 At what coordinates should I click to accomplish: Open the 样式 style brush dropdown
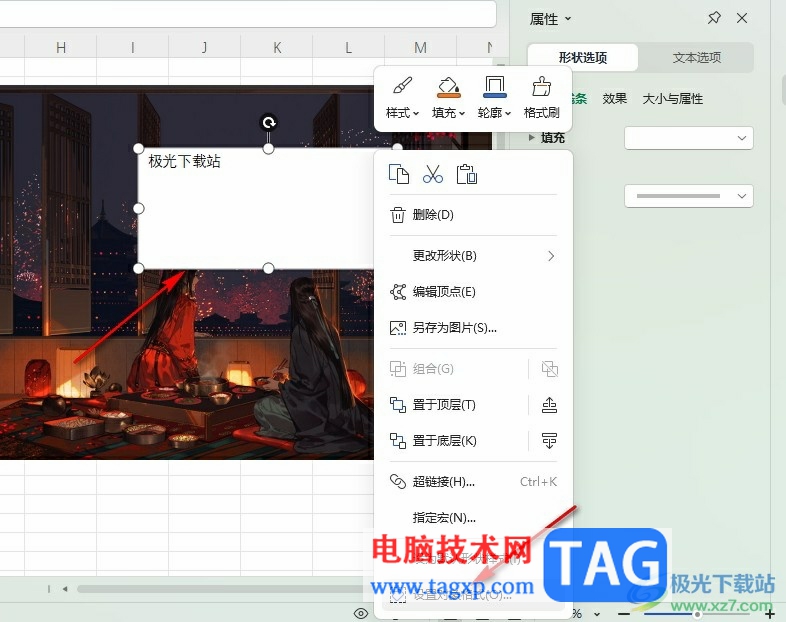point(403,98)
